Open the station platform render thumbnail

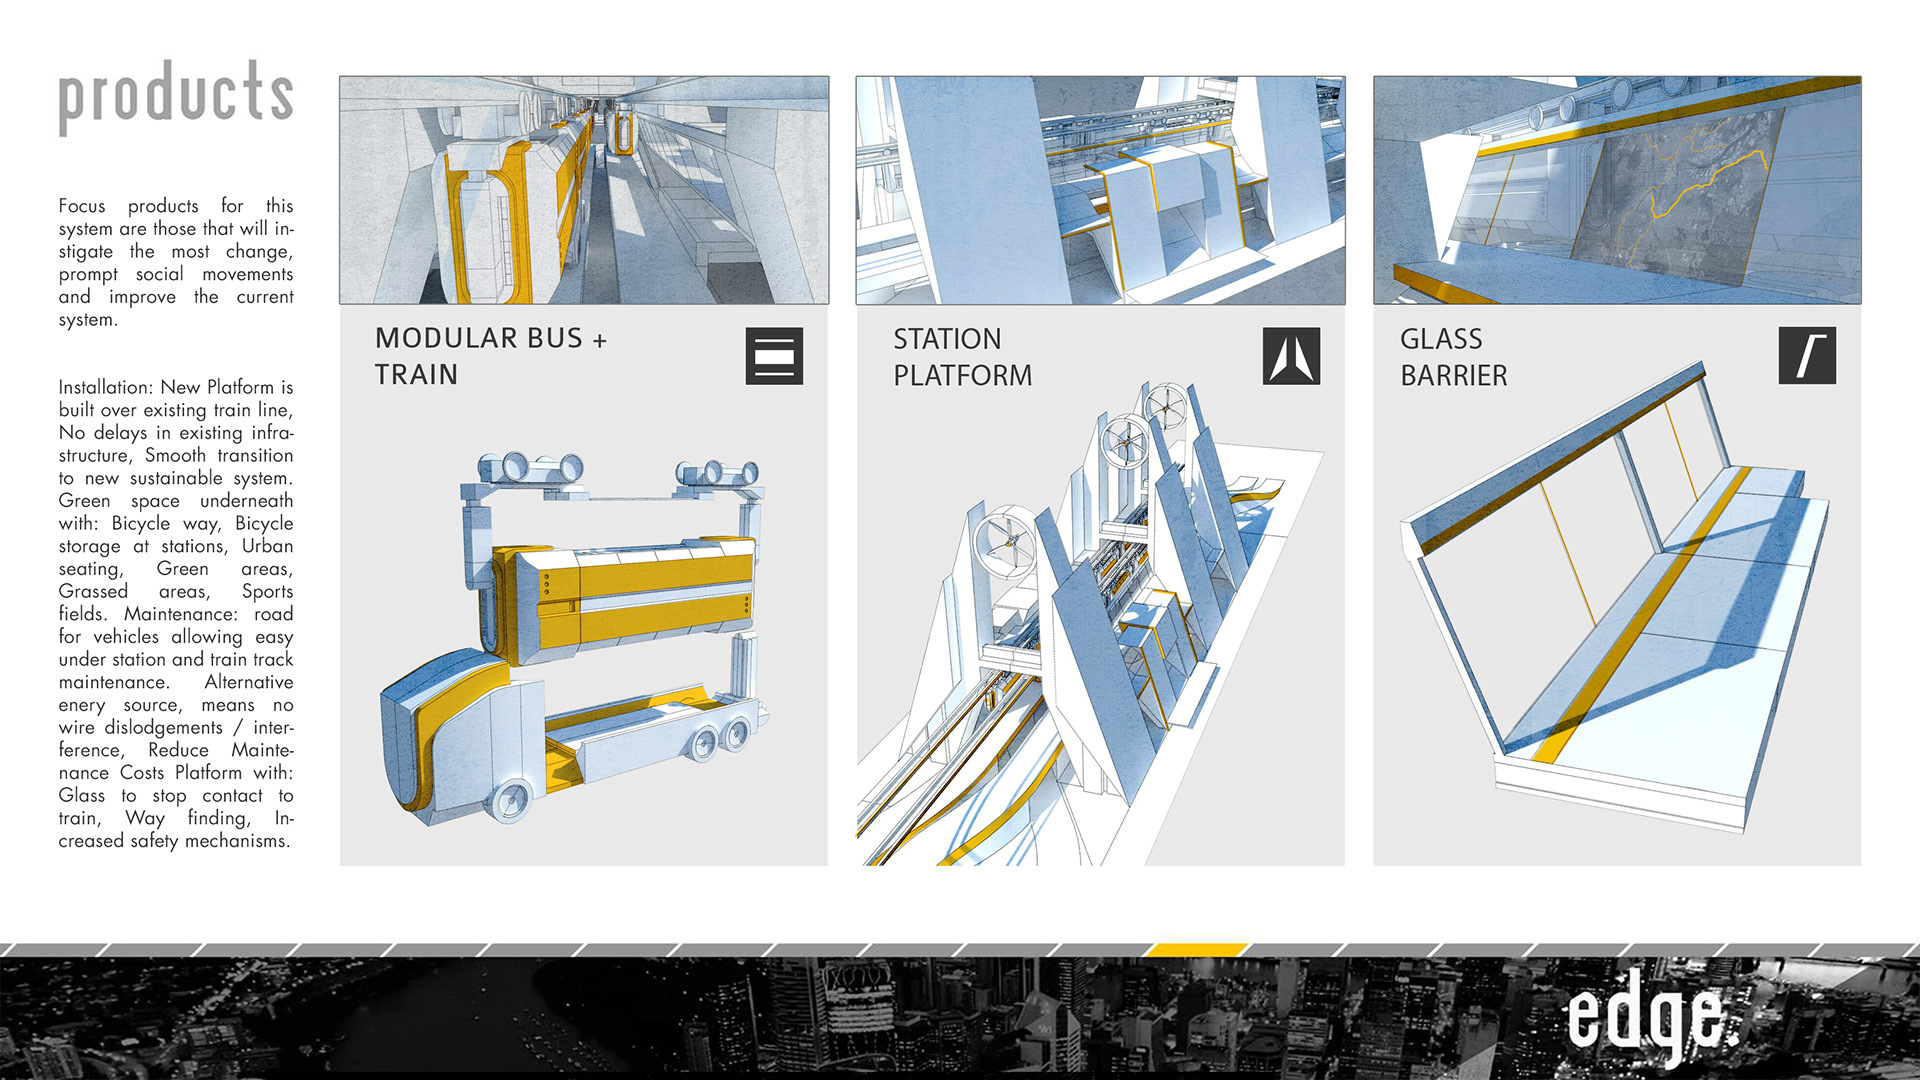click(x=1100, y=190)
